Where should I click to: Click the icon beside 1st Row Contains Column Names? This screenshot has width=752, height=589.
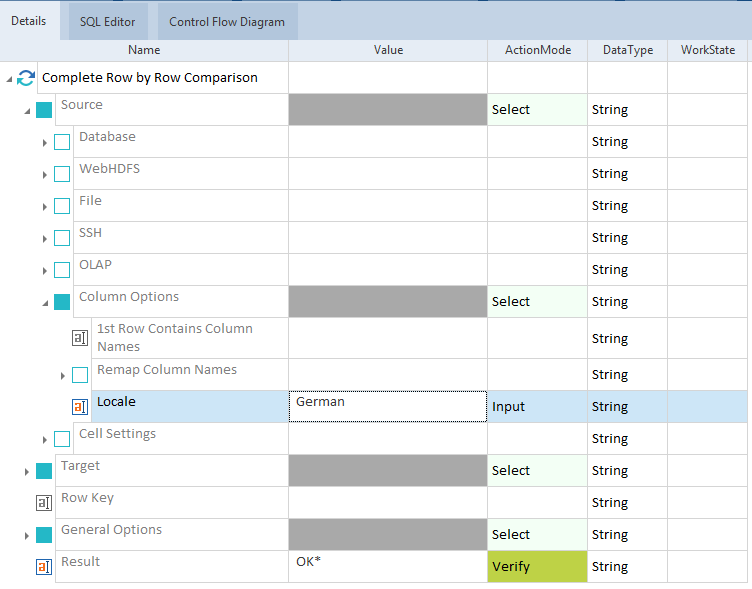tap(80, 338)
